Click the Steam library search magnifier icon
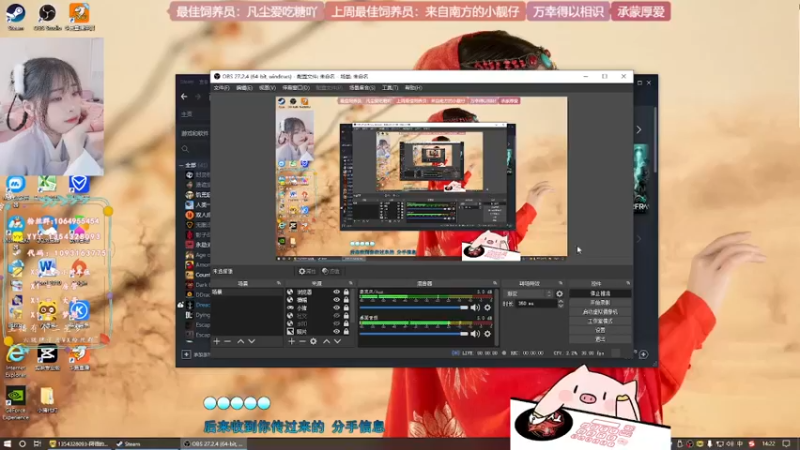The image size is (800, 450). pos(185,149)
